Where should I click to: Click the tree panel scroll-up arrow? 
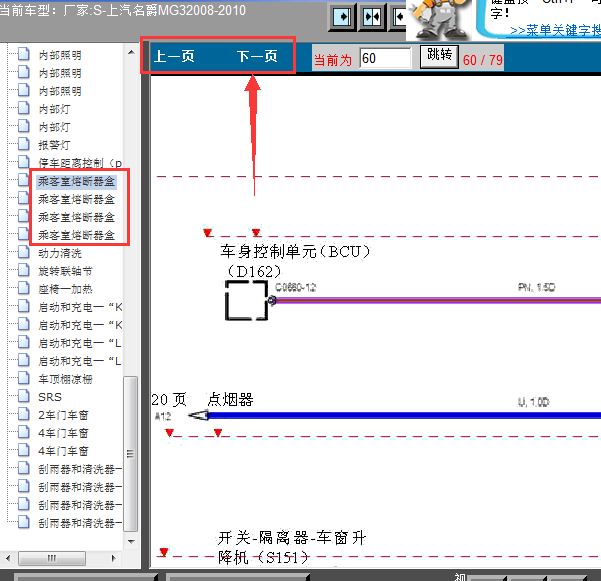point(131,52)
